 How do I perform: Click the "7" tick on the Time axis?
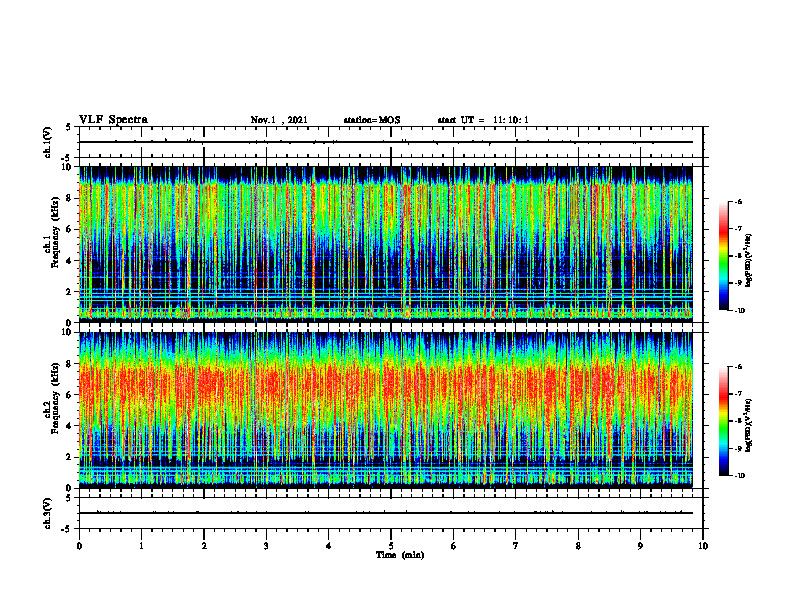pos(516,546)
